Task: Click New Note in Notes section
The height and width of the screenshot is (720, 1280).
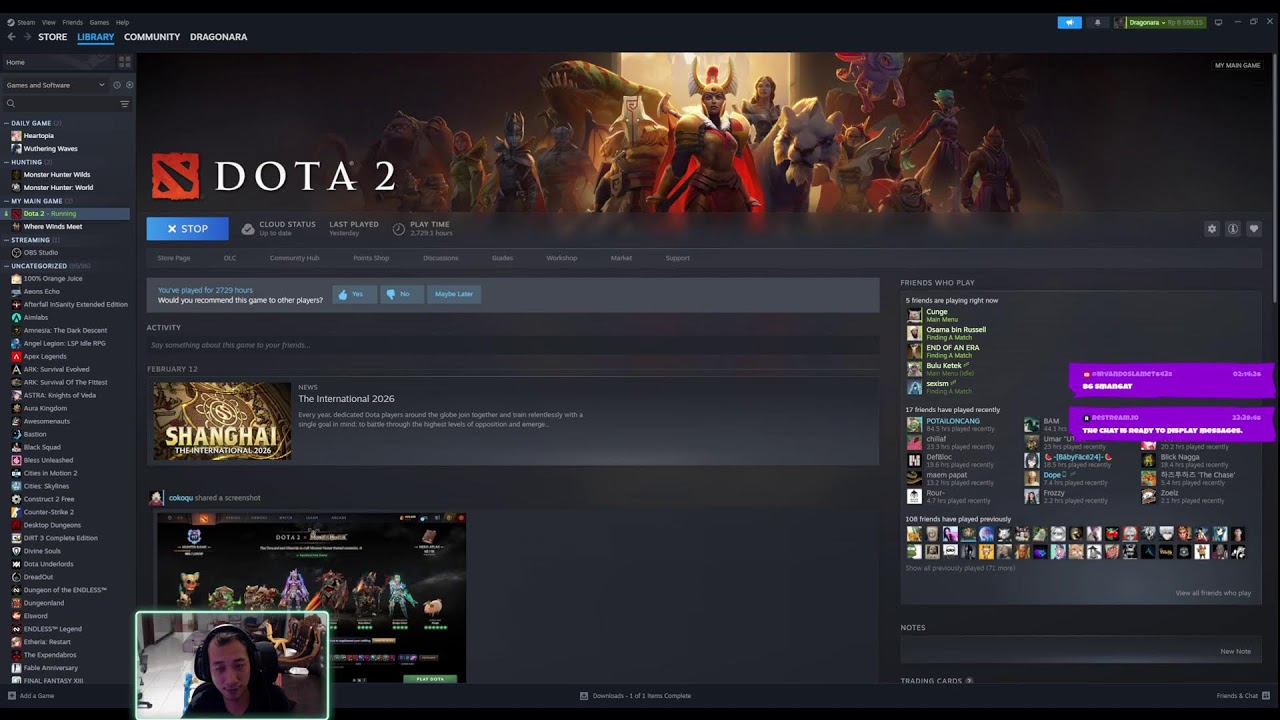Action: (1235, 651)
